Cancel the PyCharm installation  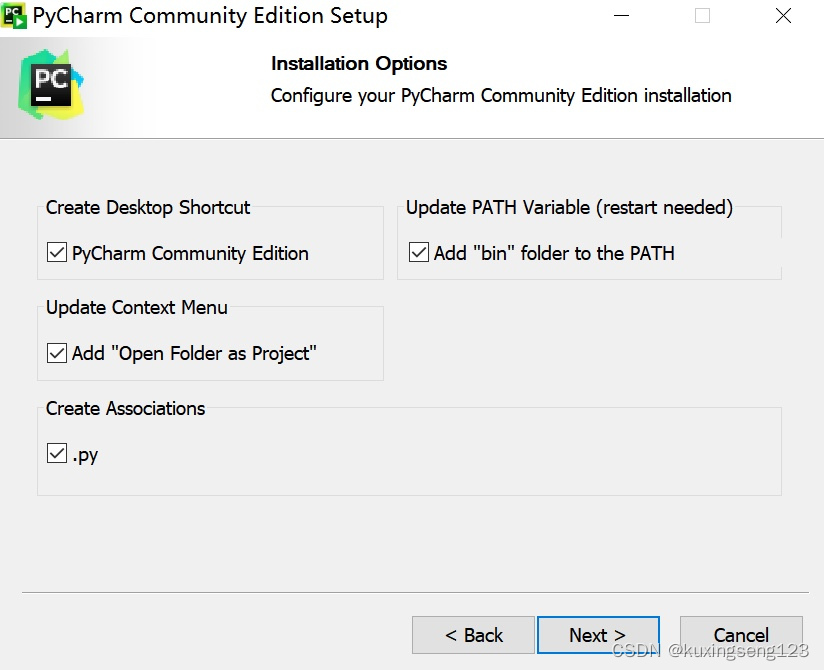tap(741, 634)
